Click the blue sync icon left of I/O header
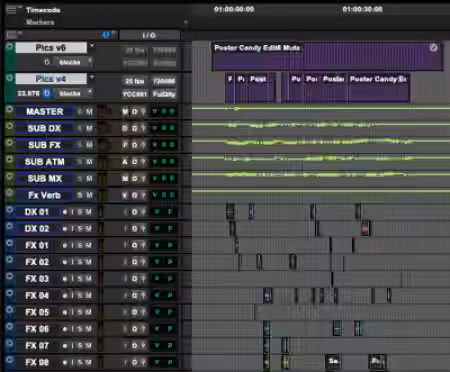 (106, 35)
